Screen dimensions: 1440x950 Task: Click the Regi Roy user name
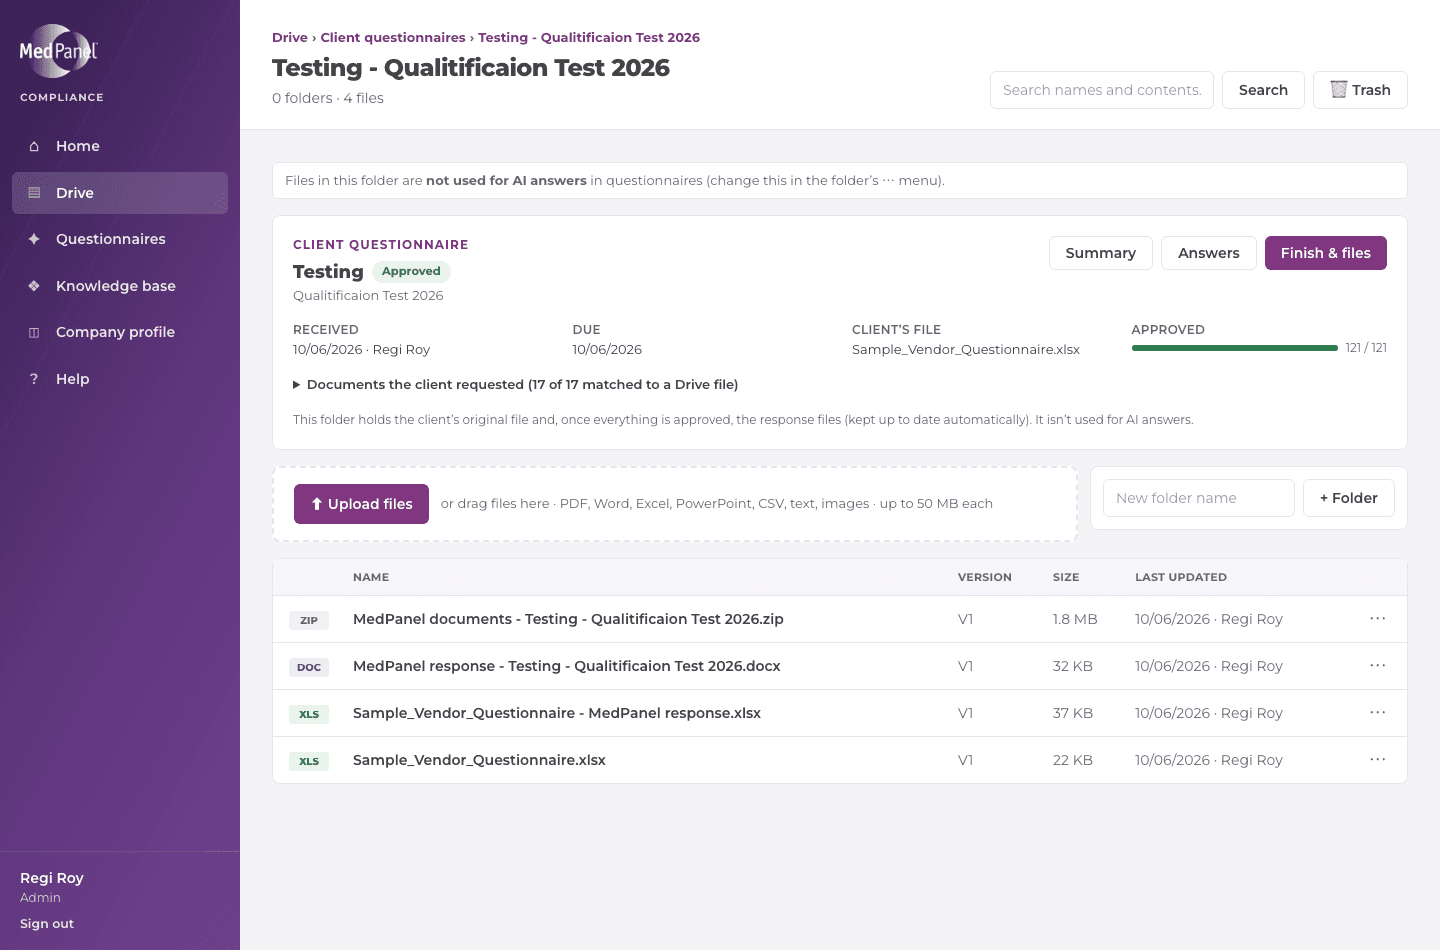pyautogui.click(x=52, y=878)
